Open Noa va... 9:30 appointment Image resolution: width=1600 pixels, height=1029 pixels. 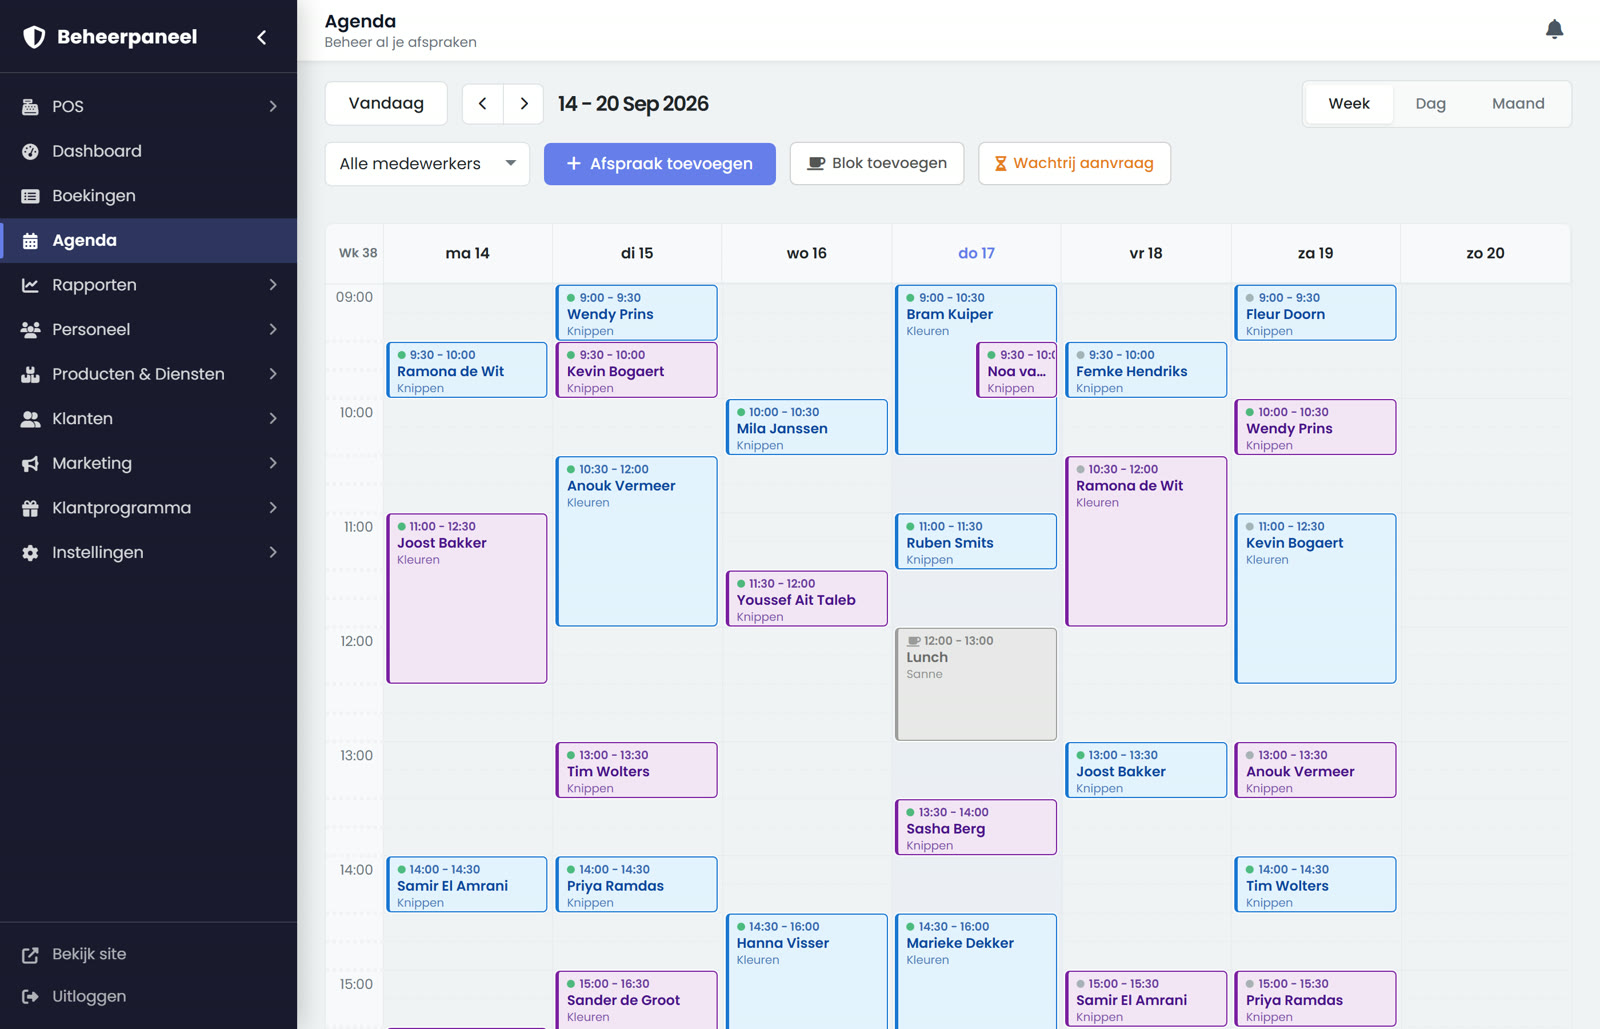[1017, 371]
